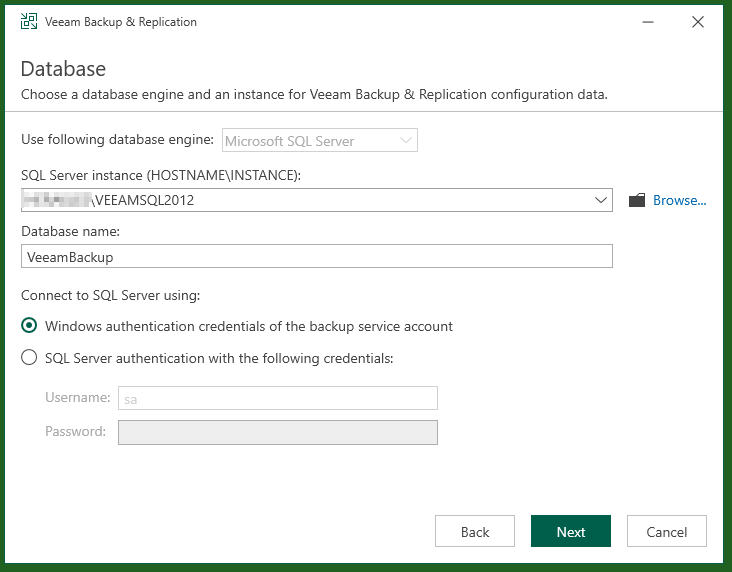Click the Username field showing sa
The height and width of the screenshot is (572, 732).
[278, 398]
